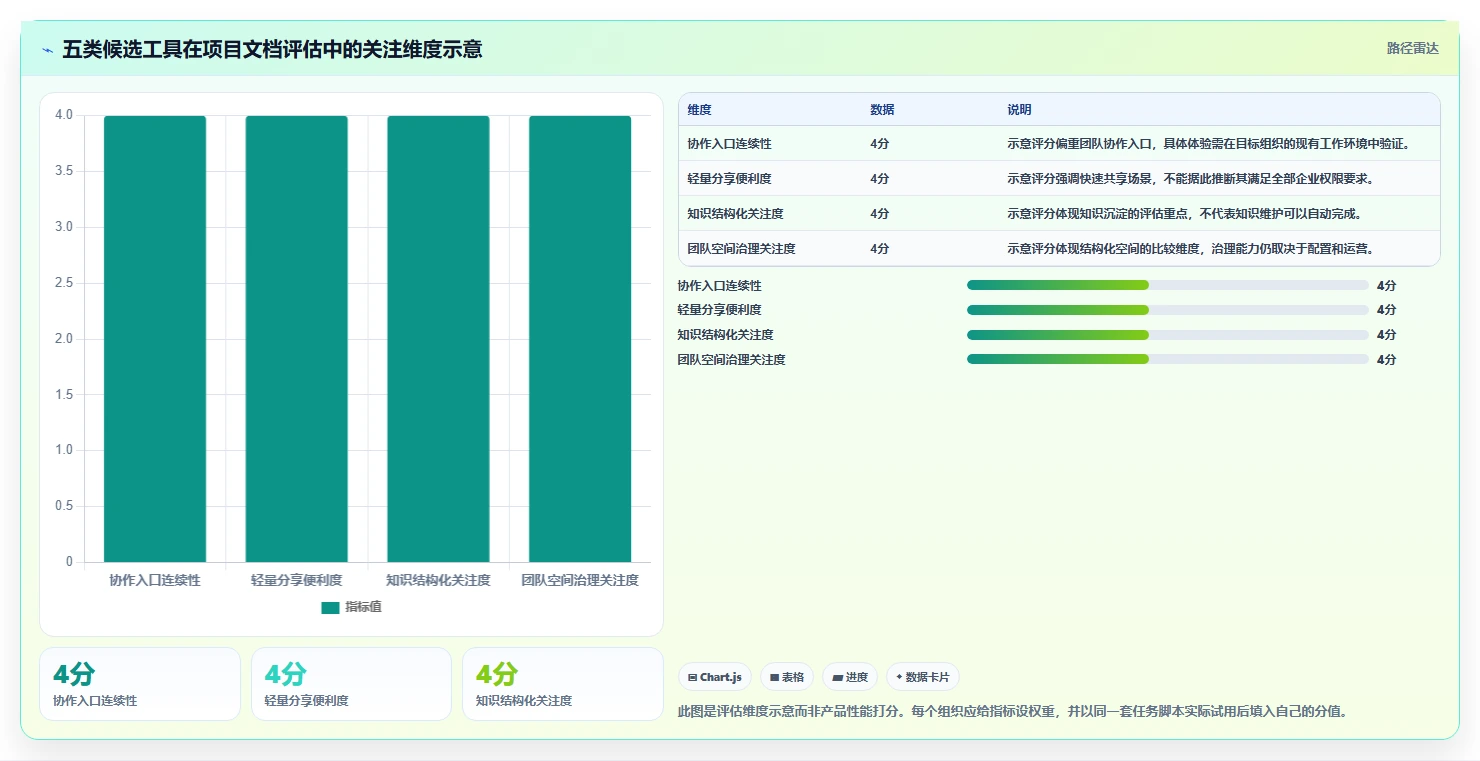The width and height of the screenshot is (1480, 761).
Task: Click the description starting 示意评分体现知识沉淀
Action: coord(1184,214)
